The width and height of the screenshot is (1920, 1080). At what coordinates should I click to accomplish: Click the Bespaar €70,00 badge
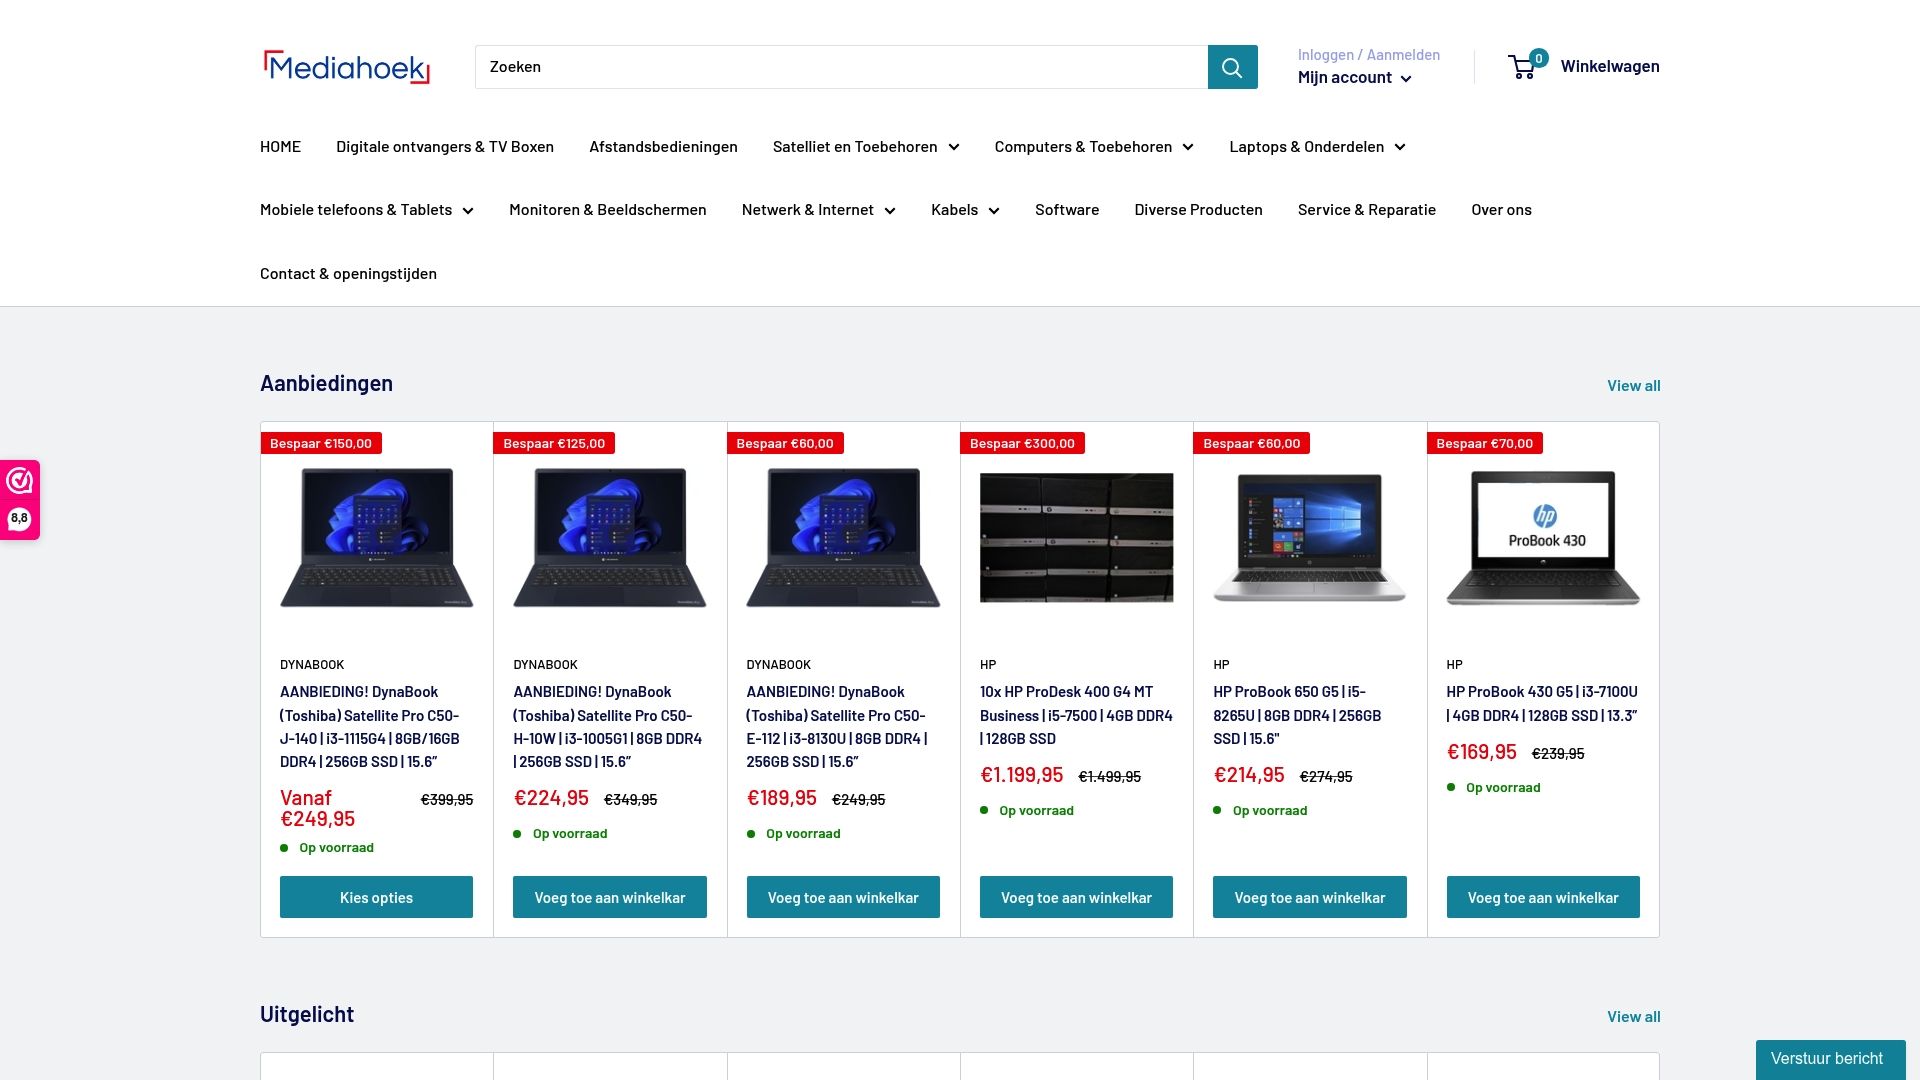[x=1484, y=443]
